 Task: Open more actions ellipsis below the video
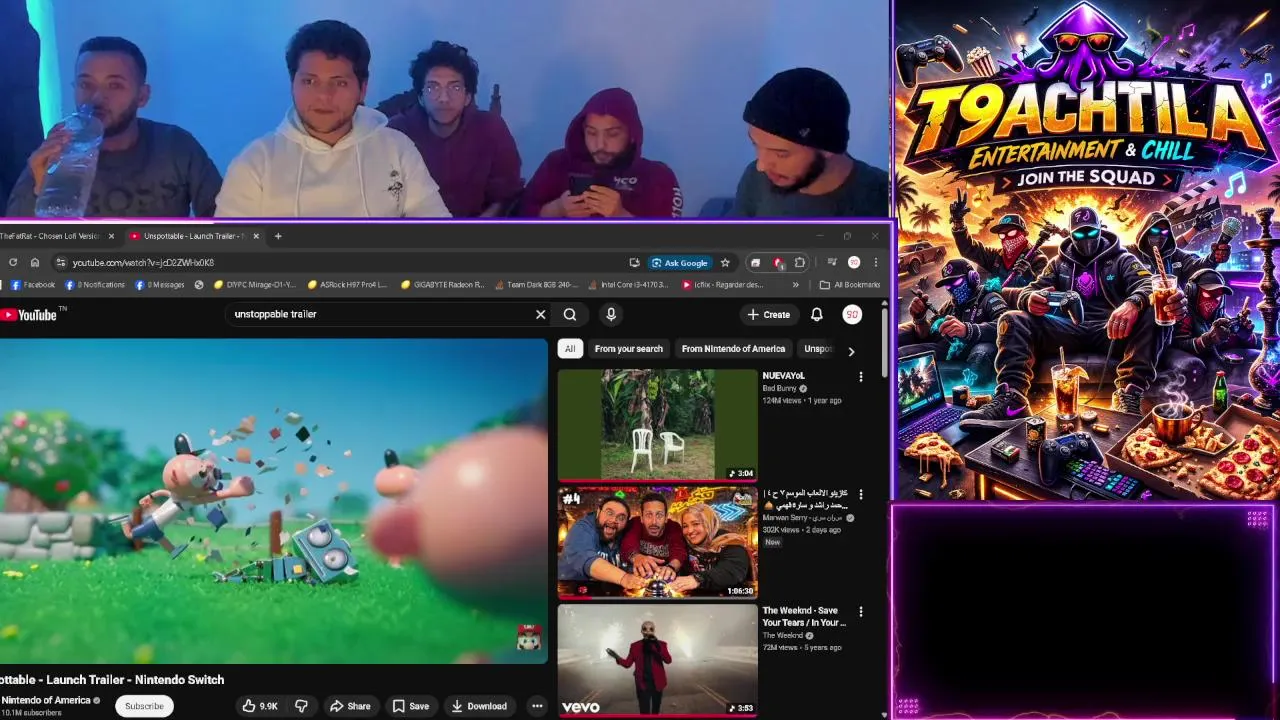coord(537,706)
